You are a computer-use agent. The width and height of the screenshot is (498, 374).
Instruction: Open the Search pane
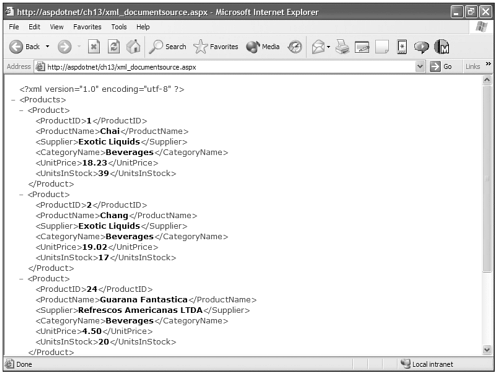[167, 47]
